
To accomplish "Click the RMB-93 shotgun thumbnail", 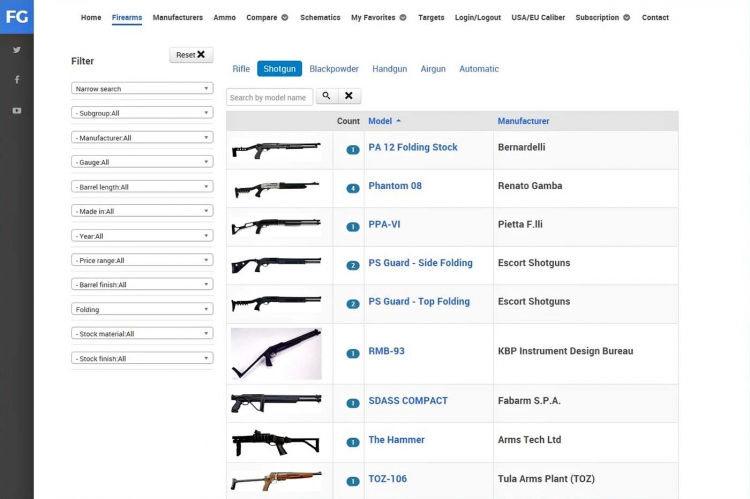I will point(276,354).
